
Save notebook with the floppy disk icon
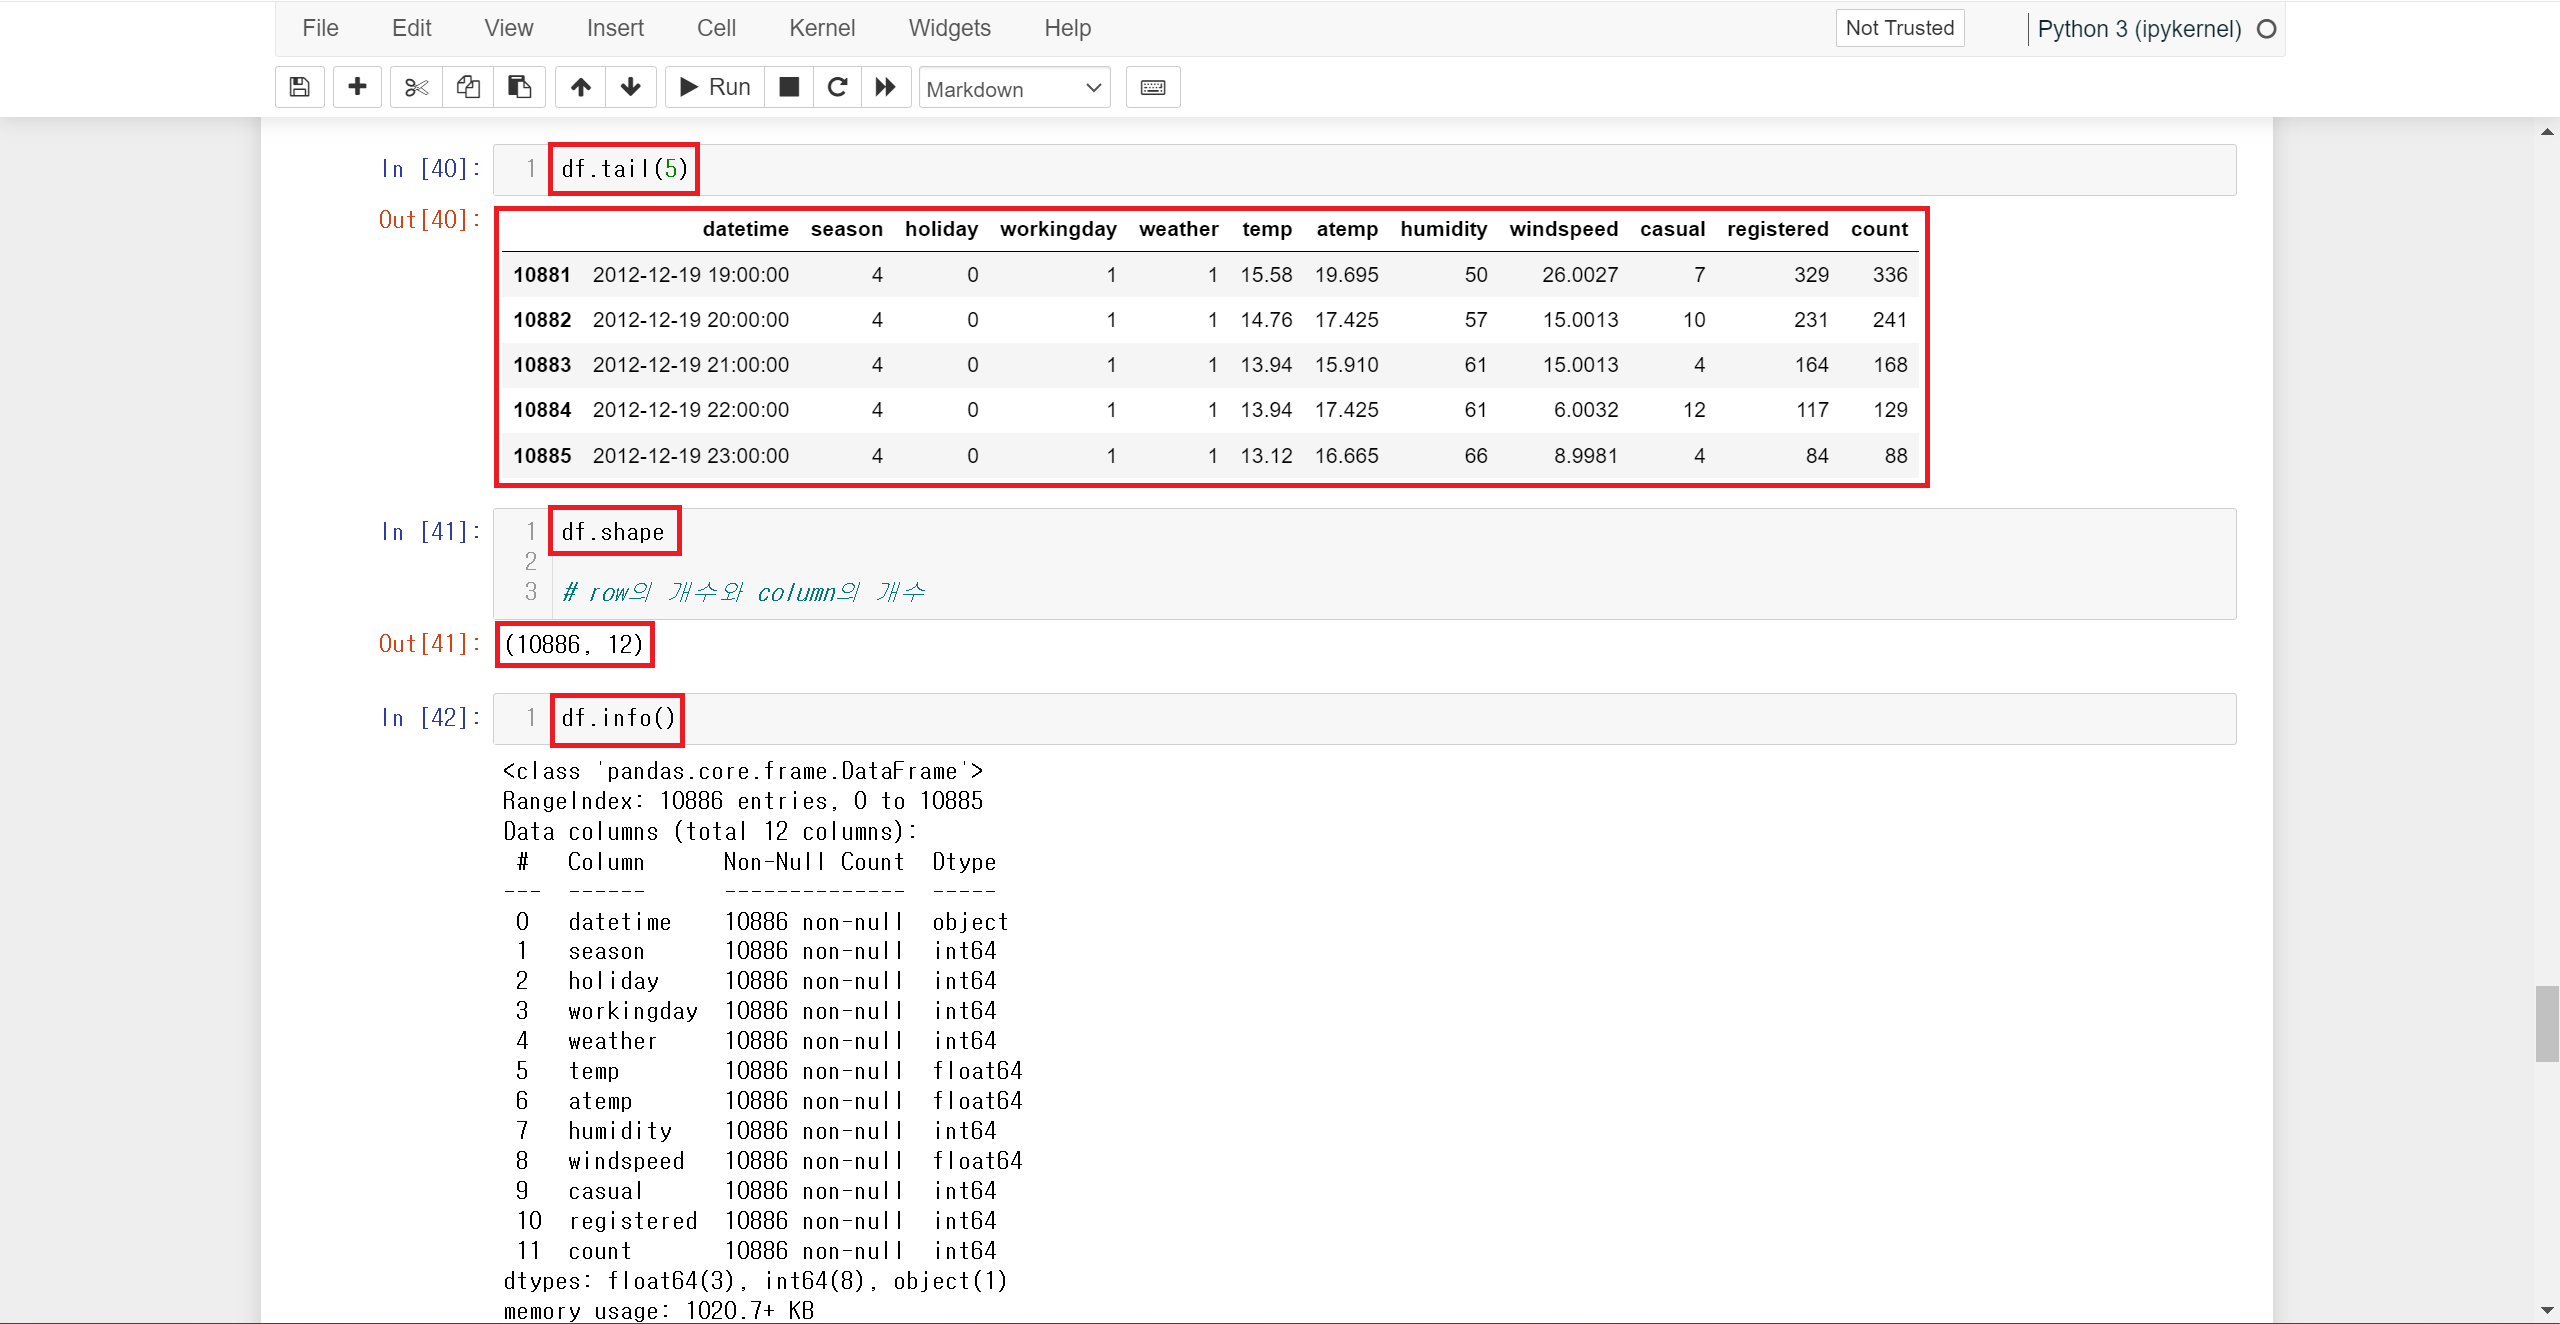click(299, 87)
